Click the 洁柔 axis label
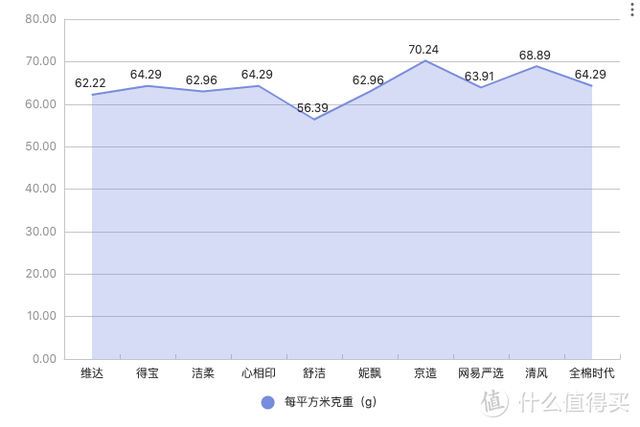640x427 pixels. tap(203, 373)
